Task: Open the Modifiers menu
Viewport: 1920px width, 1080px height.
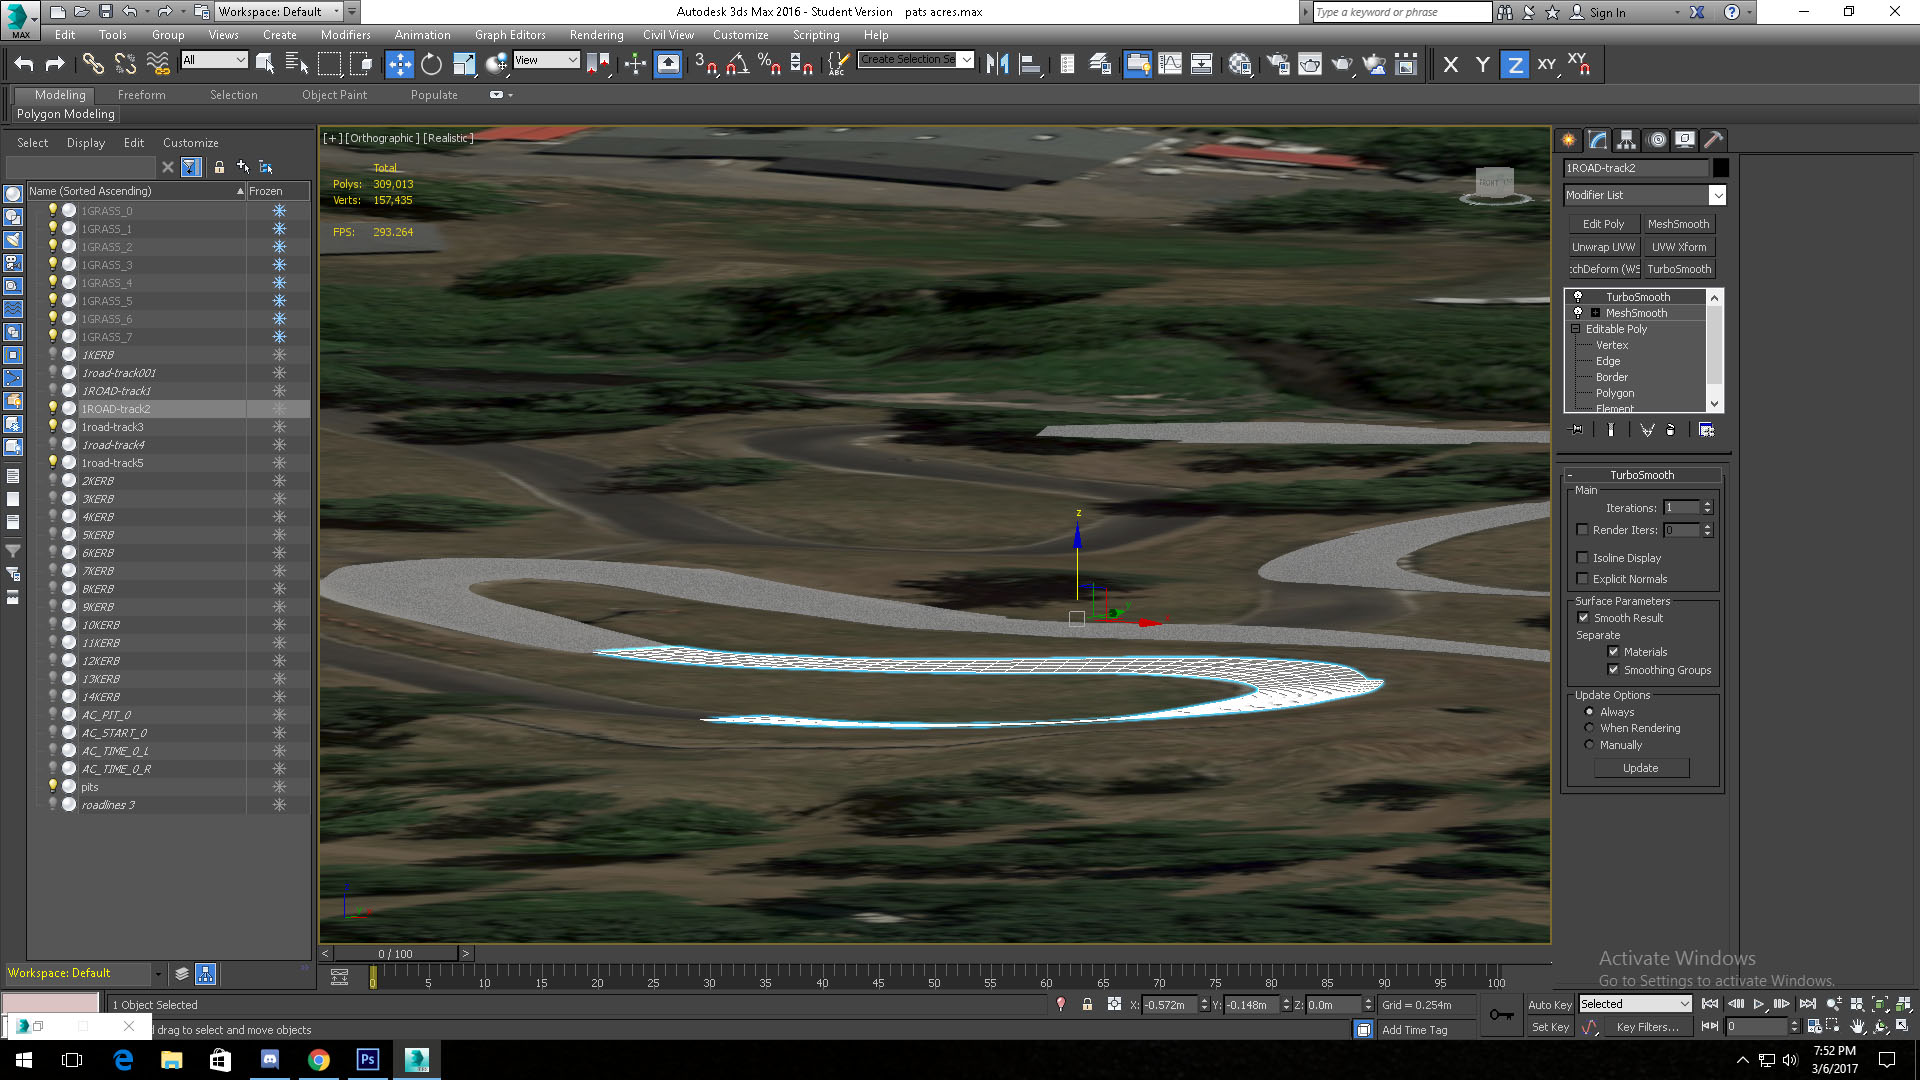Action: tap(345, 35)
